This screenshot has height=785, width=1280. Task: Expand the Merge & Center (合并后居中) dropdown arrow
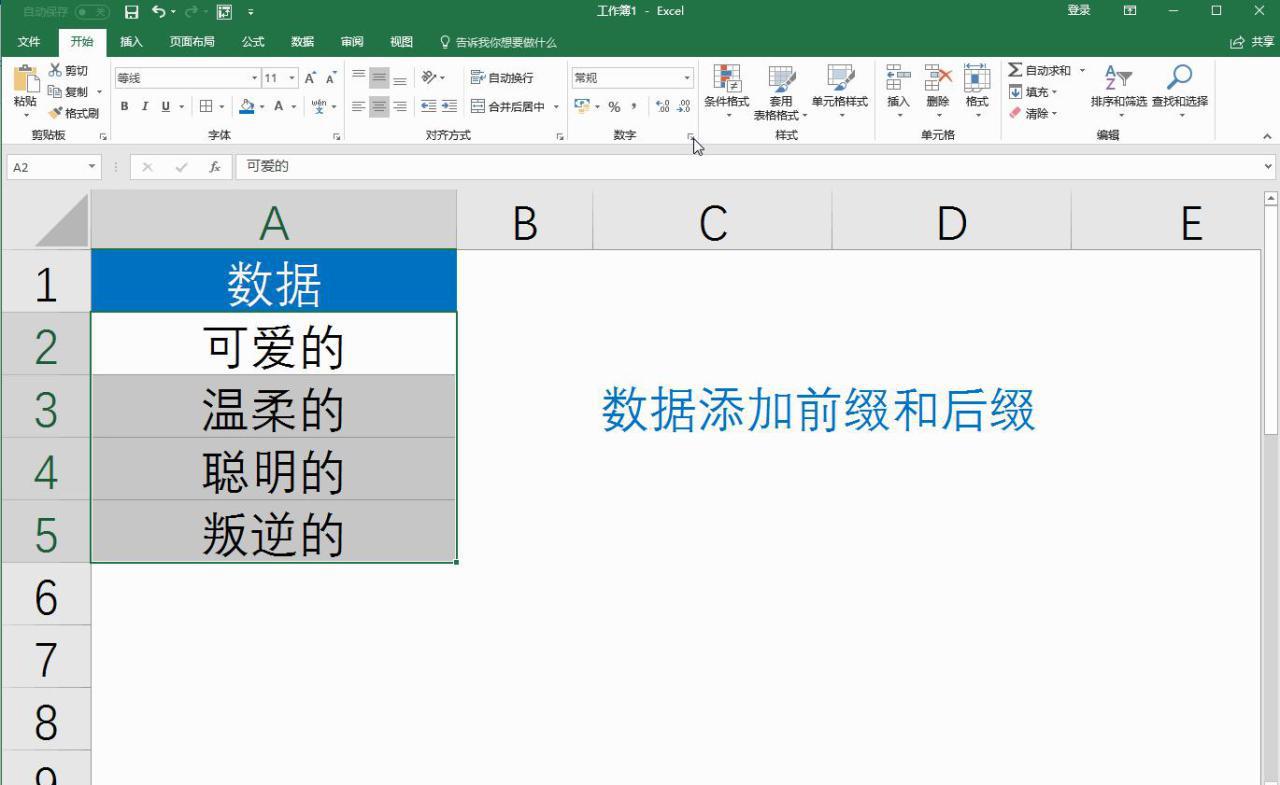(556, 106)
